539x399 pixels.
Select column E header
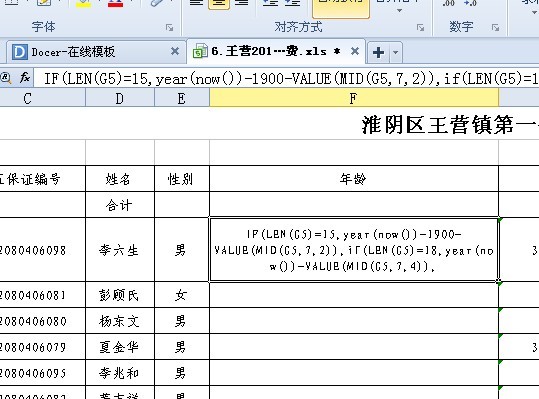pos(182,99)
